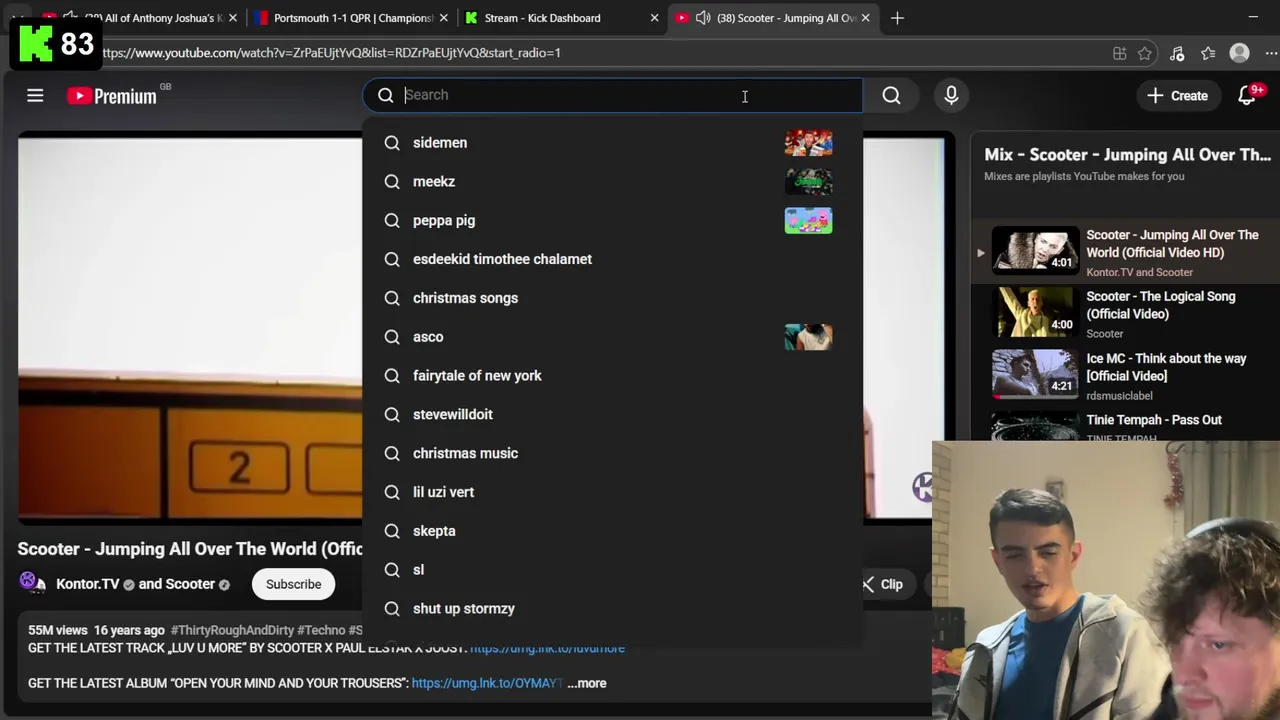Click the mix playlist title heading
This screenshot has width=1280, height=720.
(x=1127, y=155)
